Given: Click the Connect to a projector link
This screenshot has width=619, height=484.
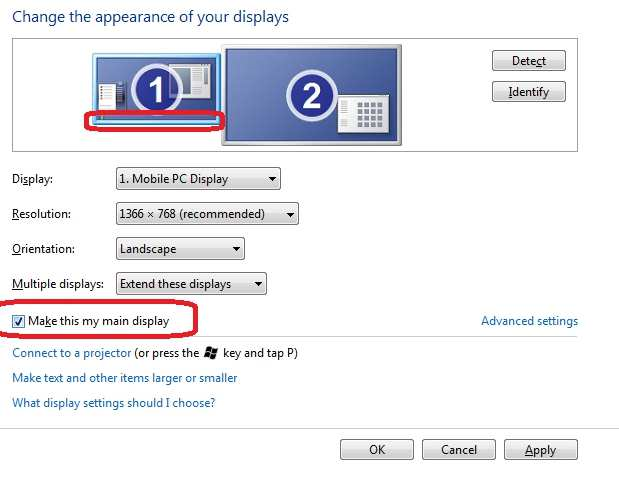Looking at the screenshot, I should pos(71,353).
